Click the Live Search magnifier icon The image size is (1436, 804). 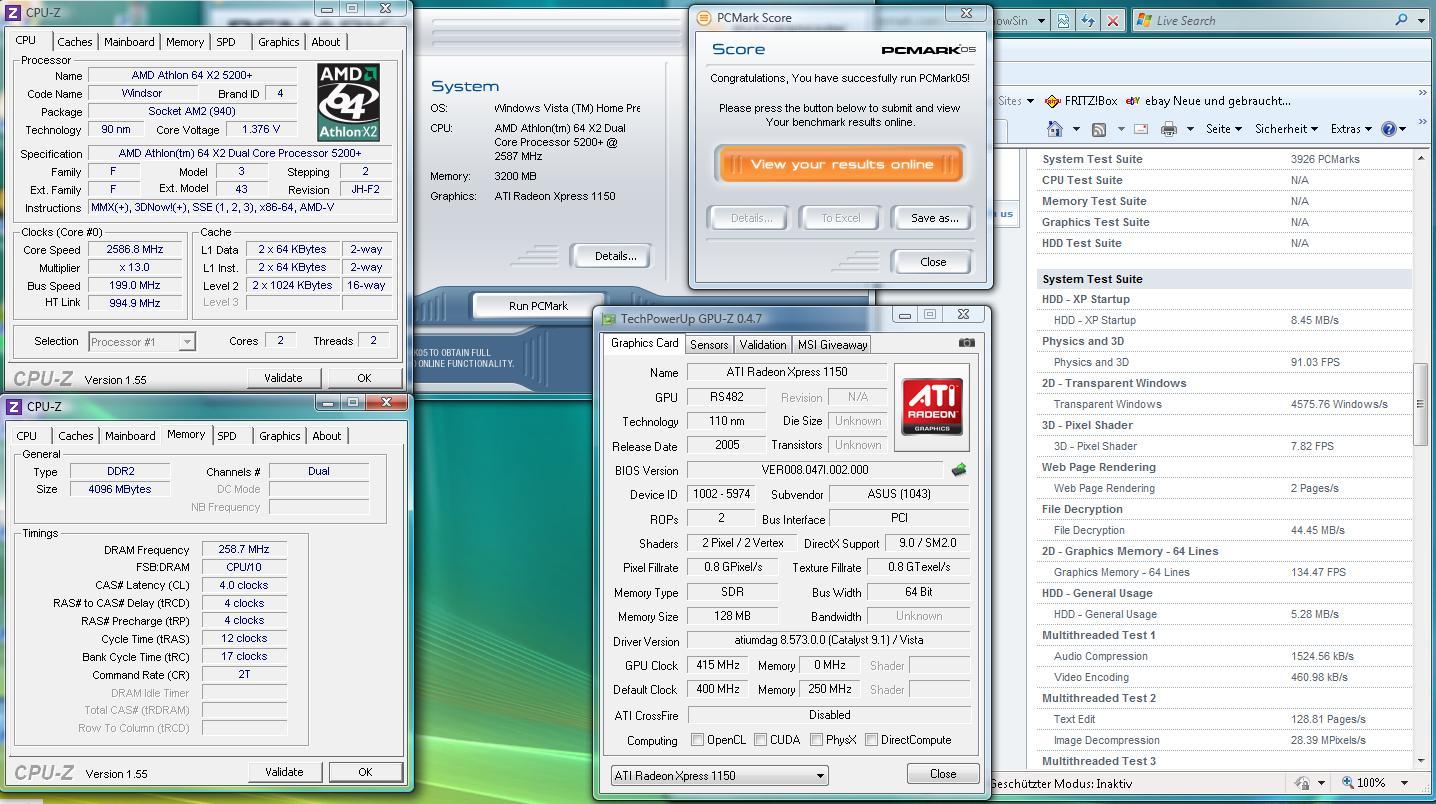[1401, 20]
